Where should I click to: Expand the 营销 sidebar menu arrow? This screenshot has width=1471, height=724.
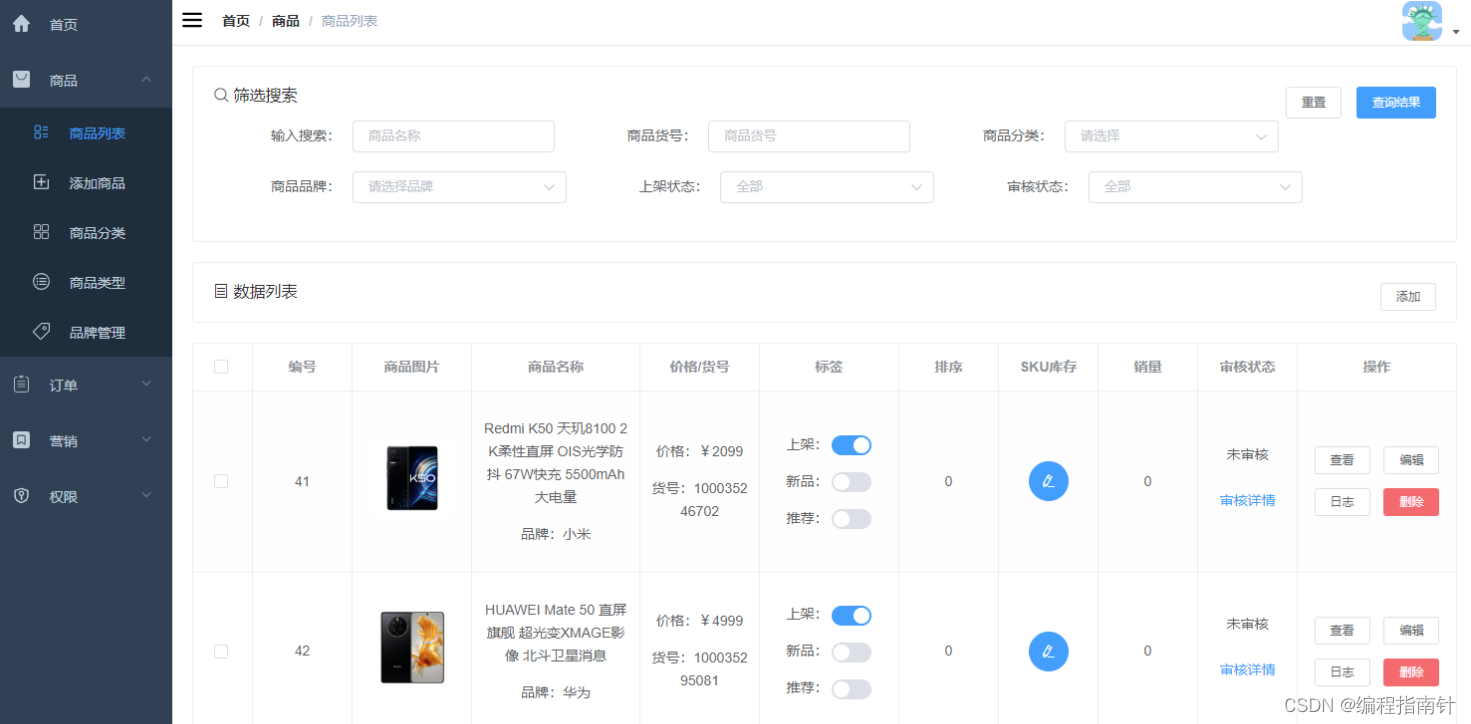(x=146, y=439)
